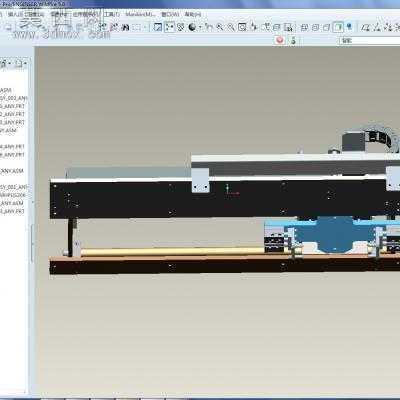Screen dimensions: 400x400
Task: Toggle the Enhanced Realism icon
Action: [349, 27]
